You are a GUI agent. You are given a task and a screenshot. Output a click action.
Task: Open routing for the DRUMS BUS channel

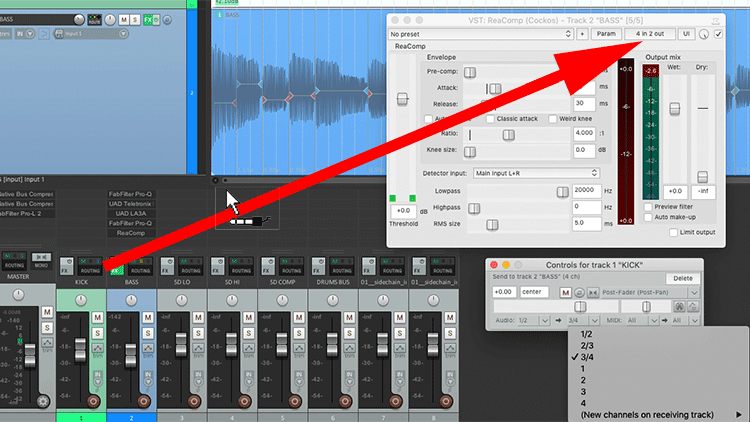click(342, 266)
